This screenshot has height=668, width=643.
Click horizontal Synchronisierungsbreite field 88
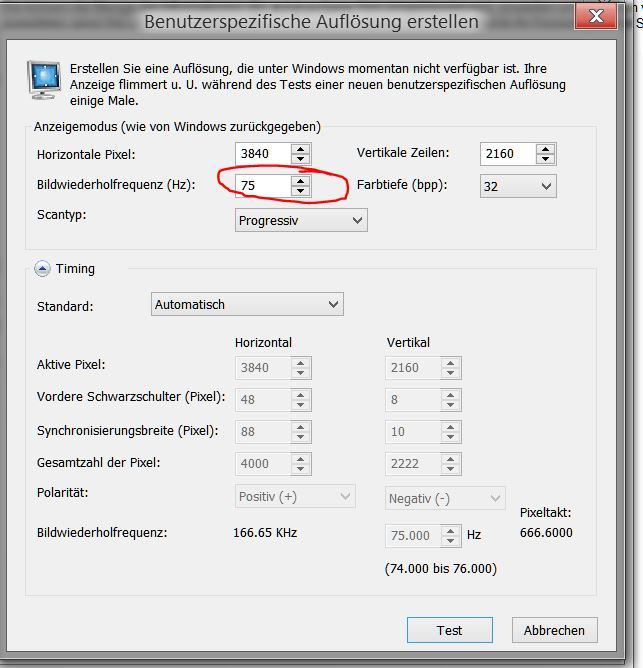(x=263, y=432)
